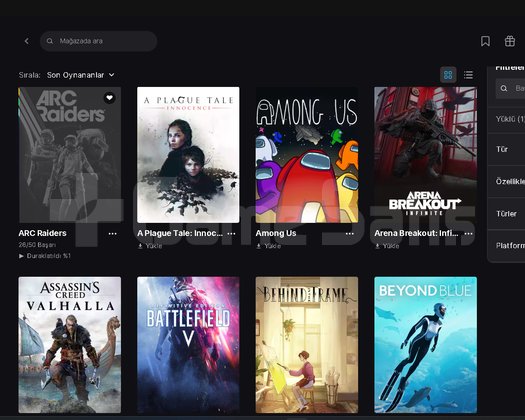Expand the 'Tür' filter section
The width and height of the screenshot is (525, 420).
(x=506, y=149)
